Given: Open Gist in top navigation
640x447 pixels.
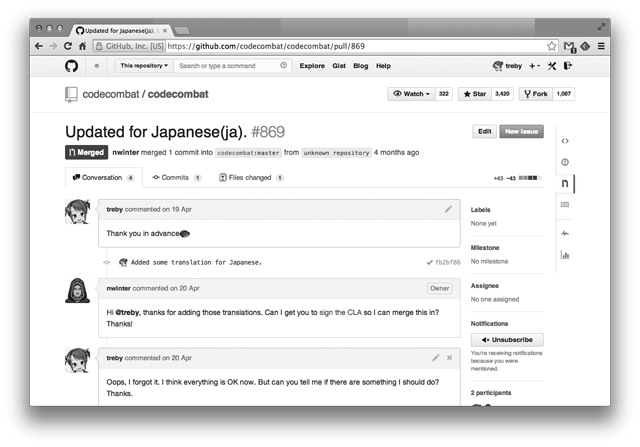Looking at the screenshot, I should (339, 66).
